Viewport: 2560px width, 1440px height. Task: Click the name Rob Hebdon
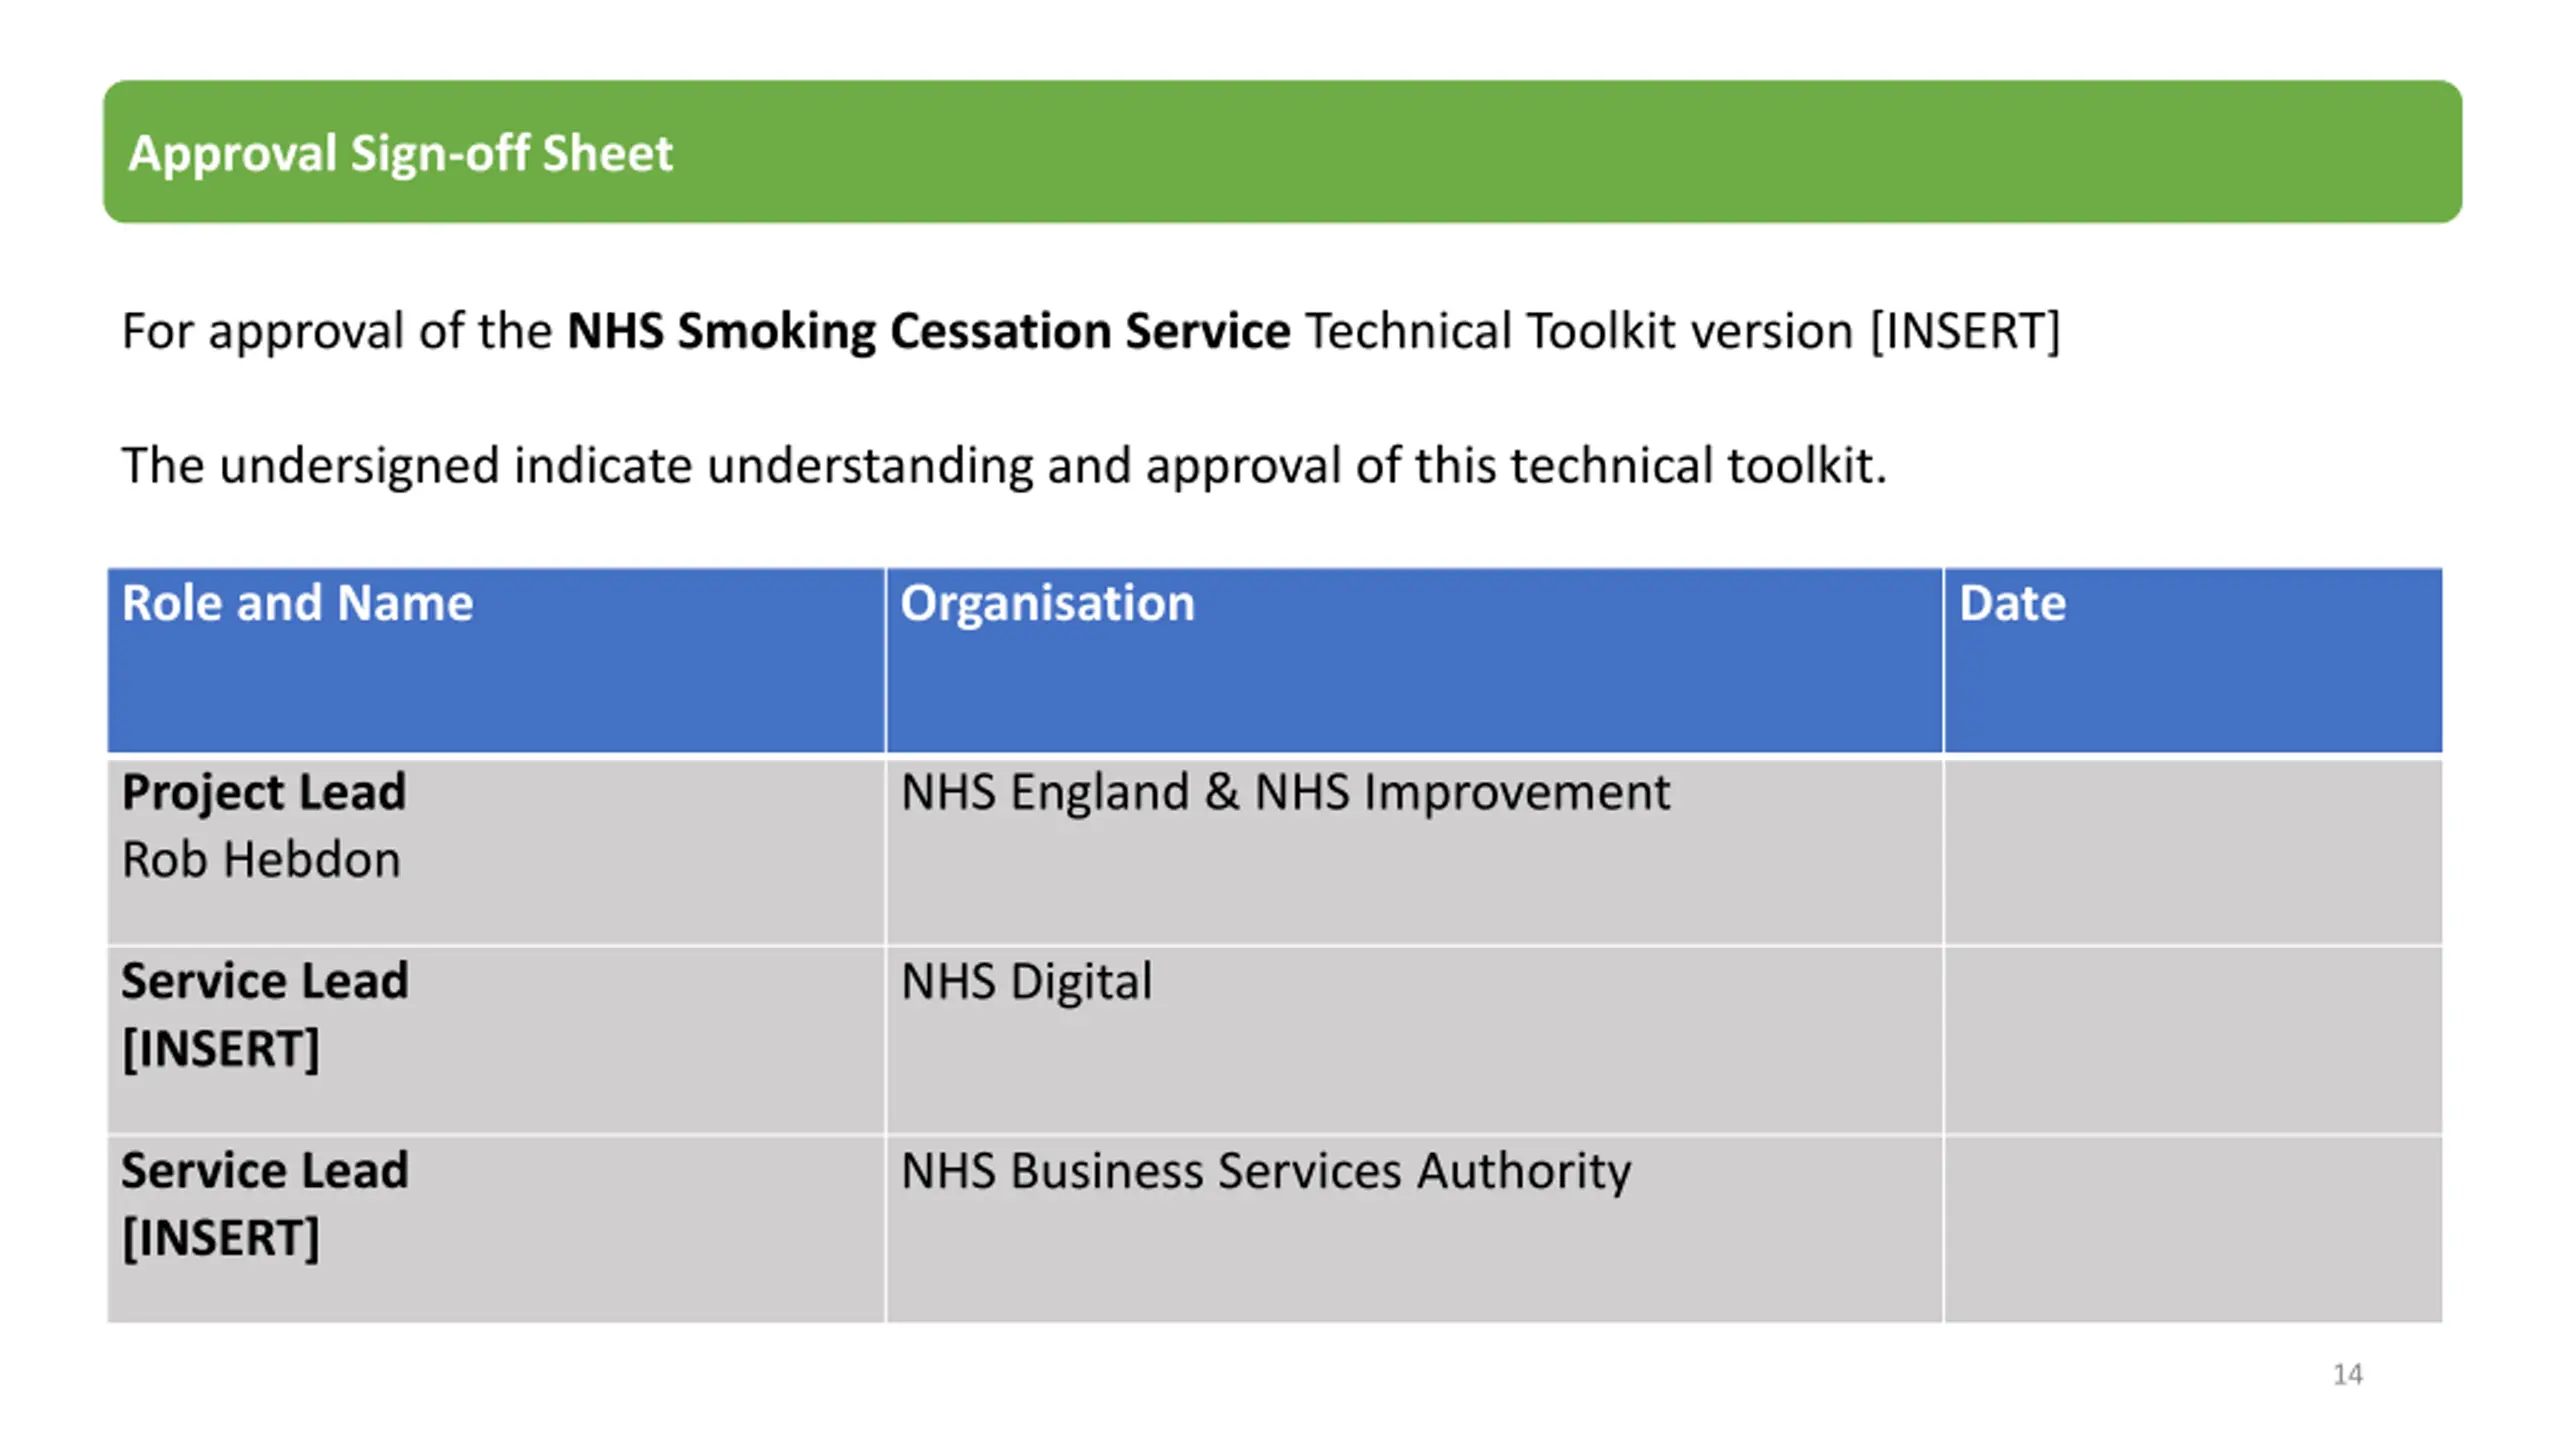[261, 860]
